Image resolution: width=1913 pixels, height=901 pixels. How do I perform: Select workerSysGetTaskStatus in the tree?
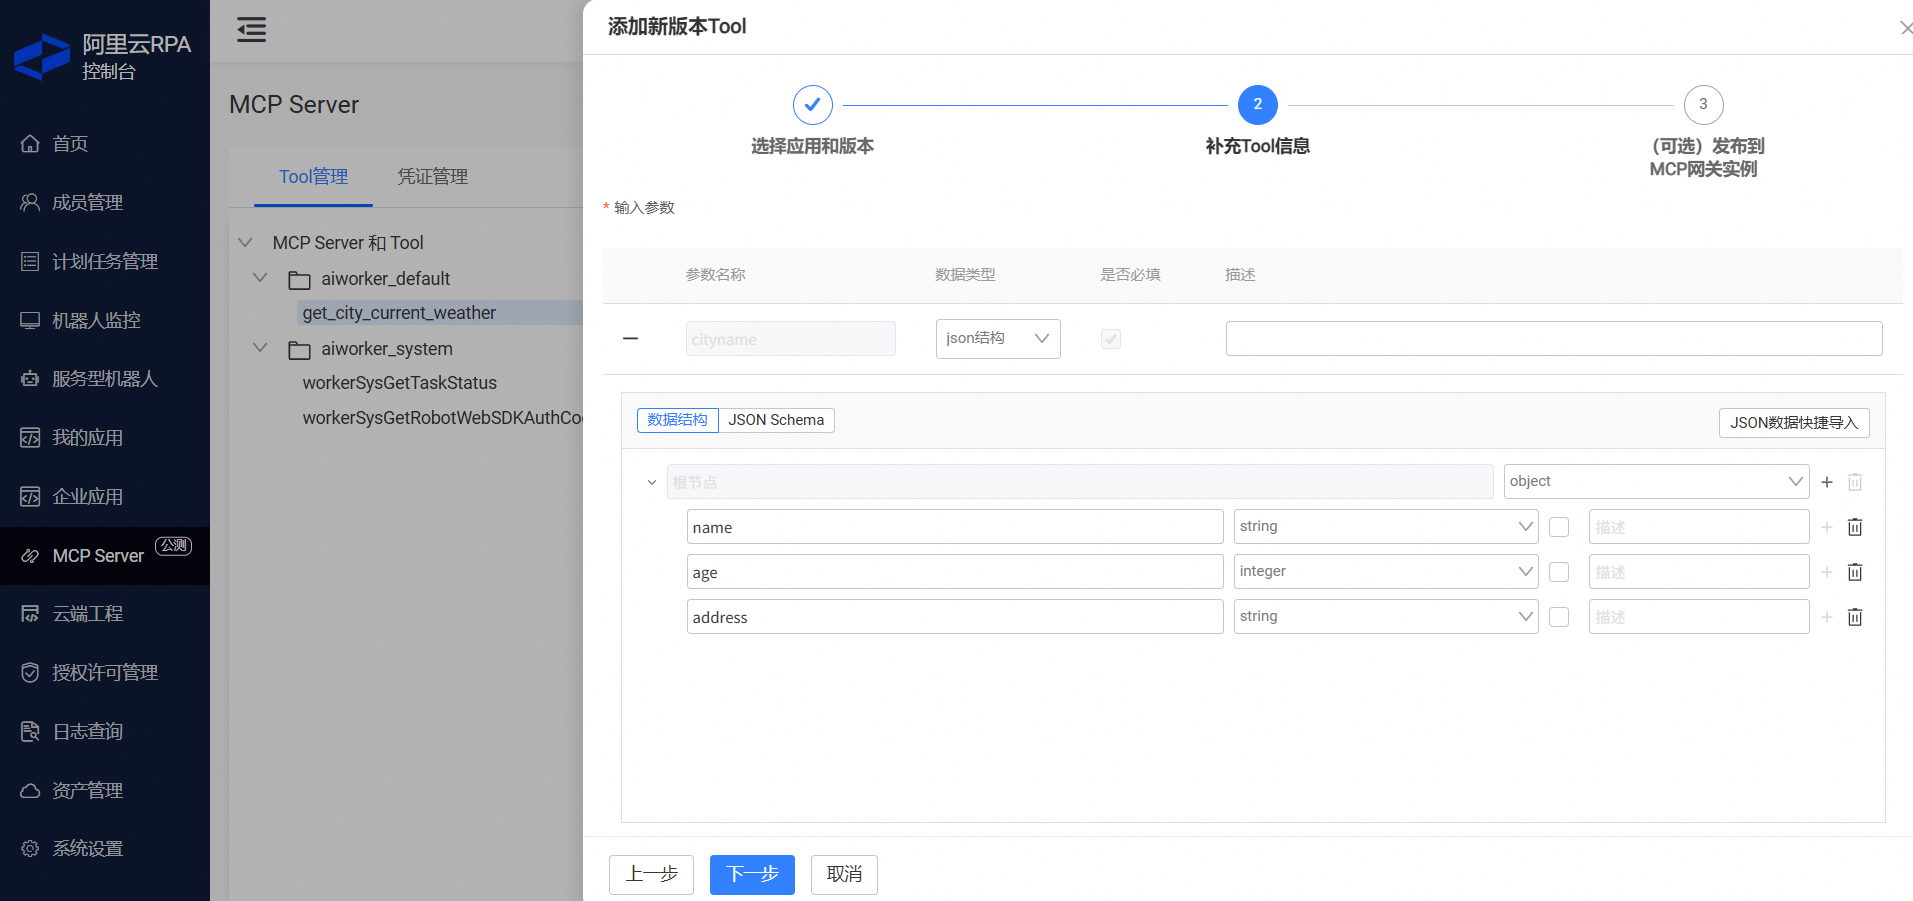(x=399, y=383)
